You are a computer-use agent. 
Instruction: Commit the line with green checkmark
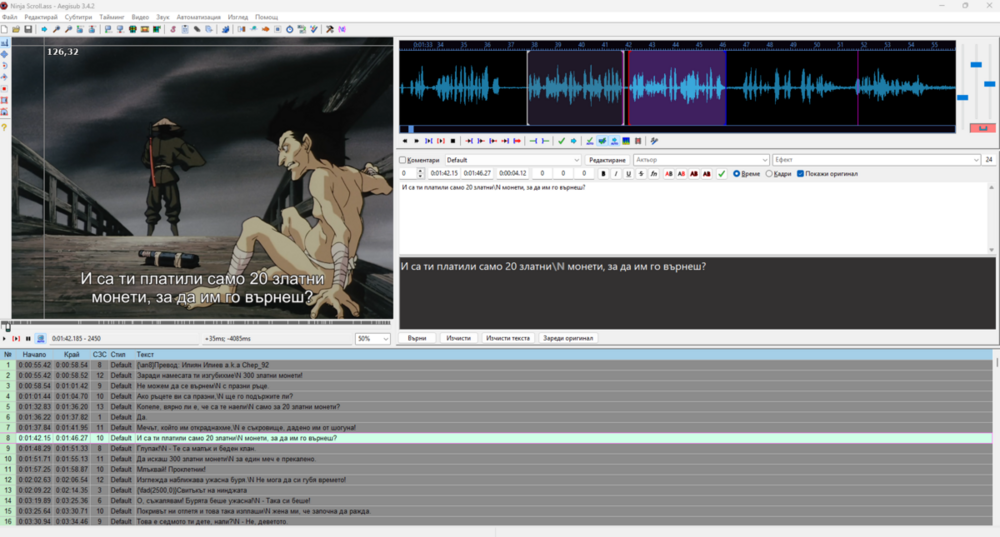[722, 173]
